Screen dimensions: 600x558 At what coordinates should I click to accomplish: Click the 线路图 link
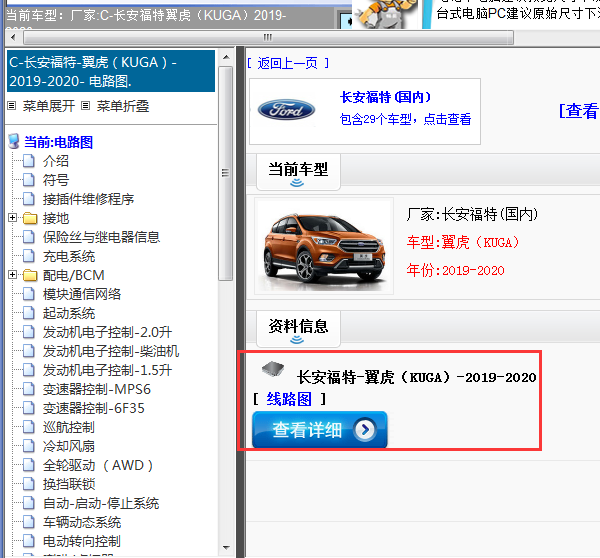pyautogui.click(x=289, y=399)
